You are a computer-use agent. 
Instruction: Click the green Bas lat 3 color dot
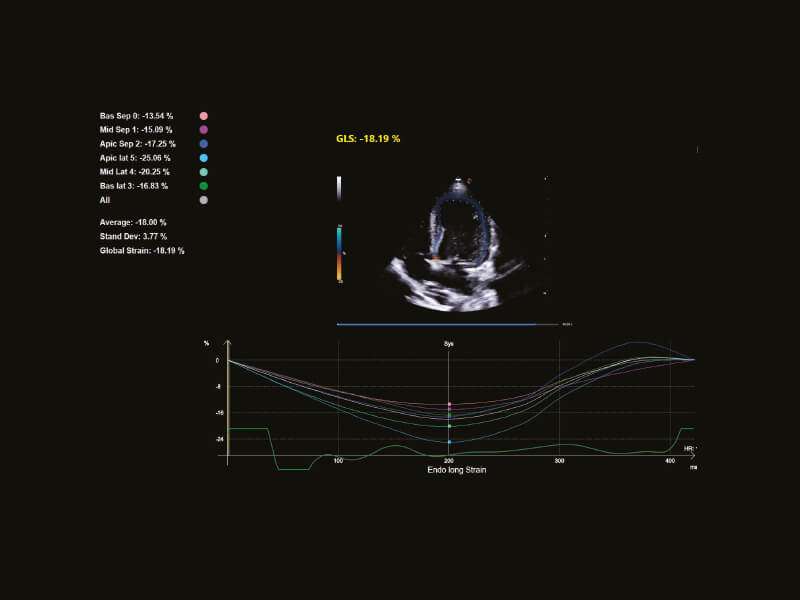click(x=204, y=186)
